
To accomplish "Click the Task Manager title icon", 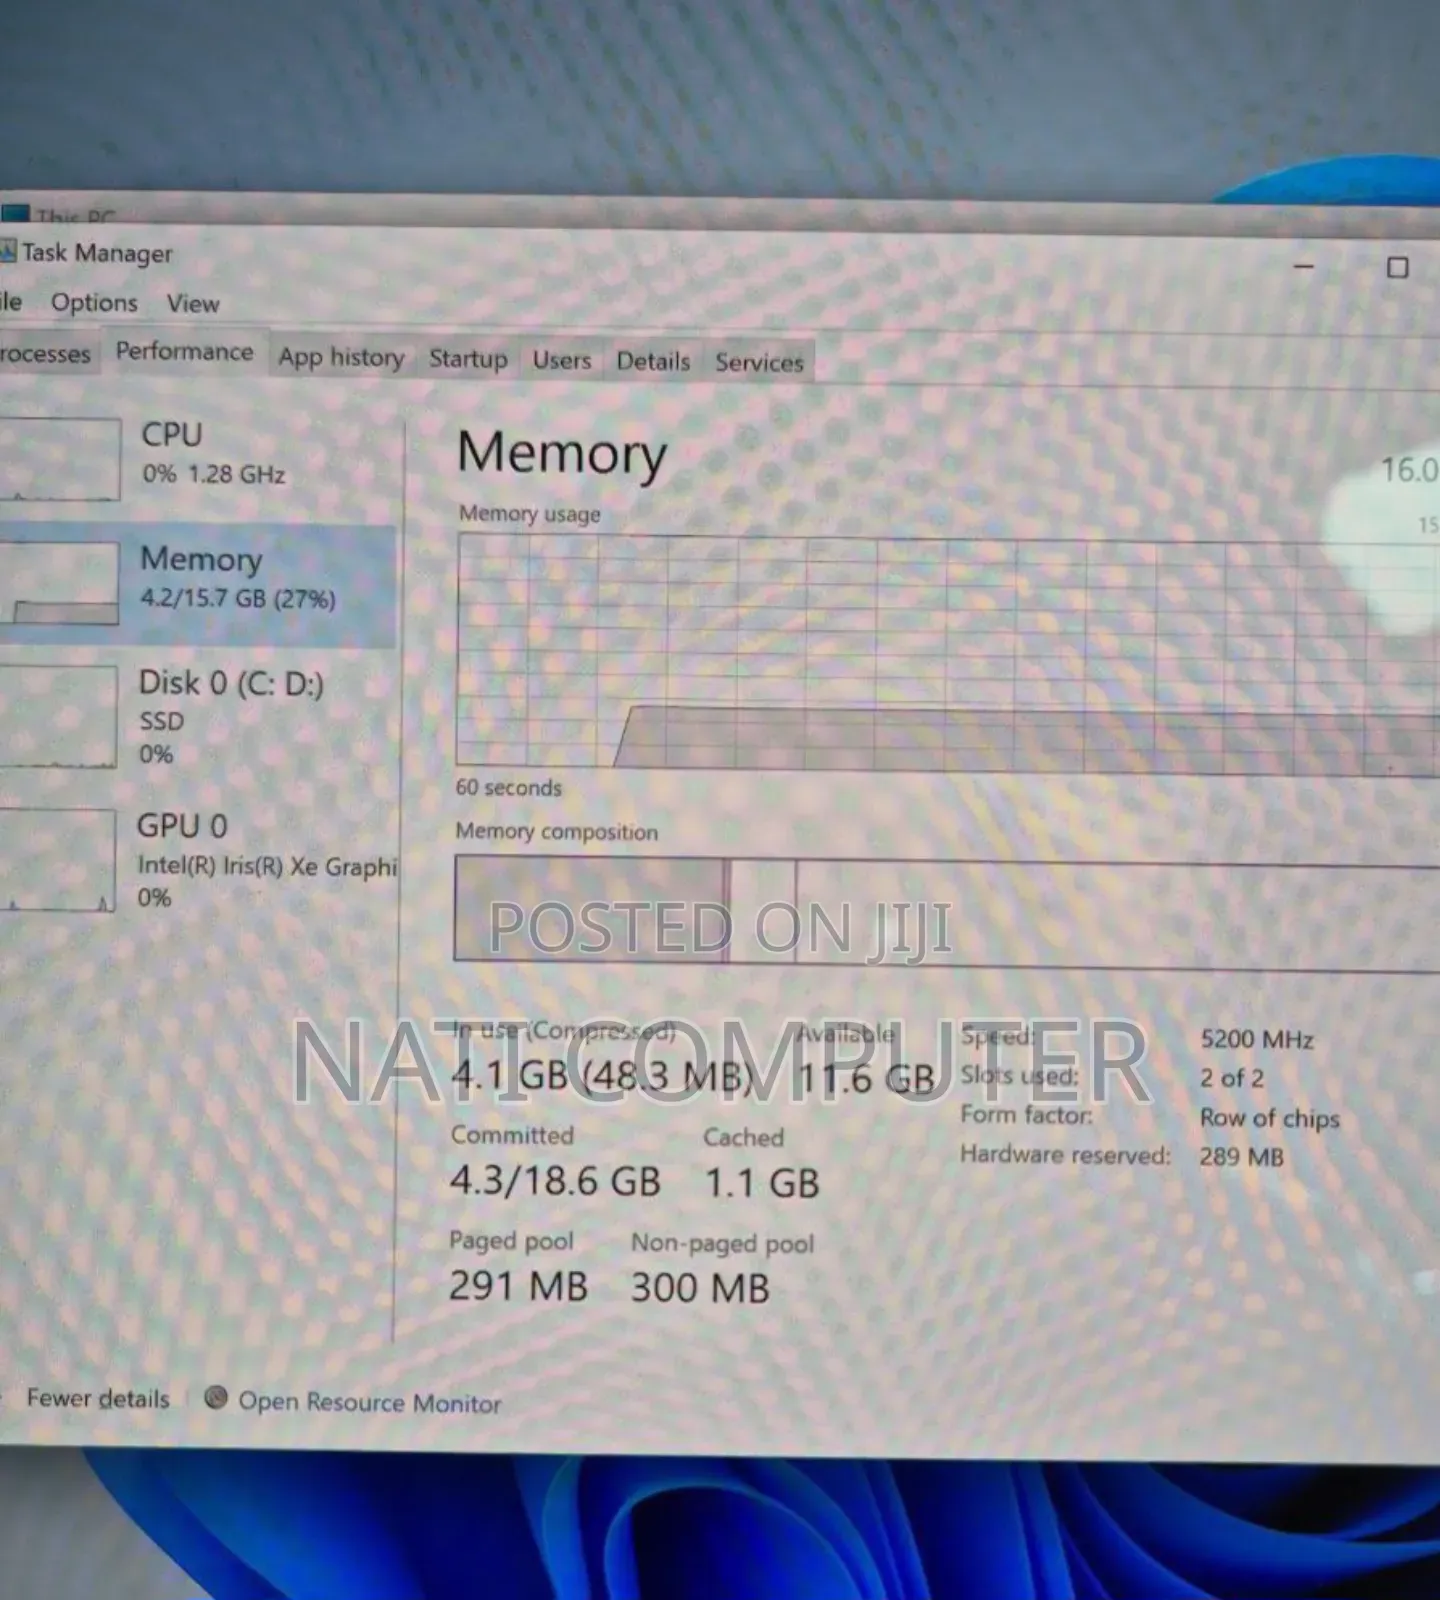I will [x=8, y=252].
